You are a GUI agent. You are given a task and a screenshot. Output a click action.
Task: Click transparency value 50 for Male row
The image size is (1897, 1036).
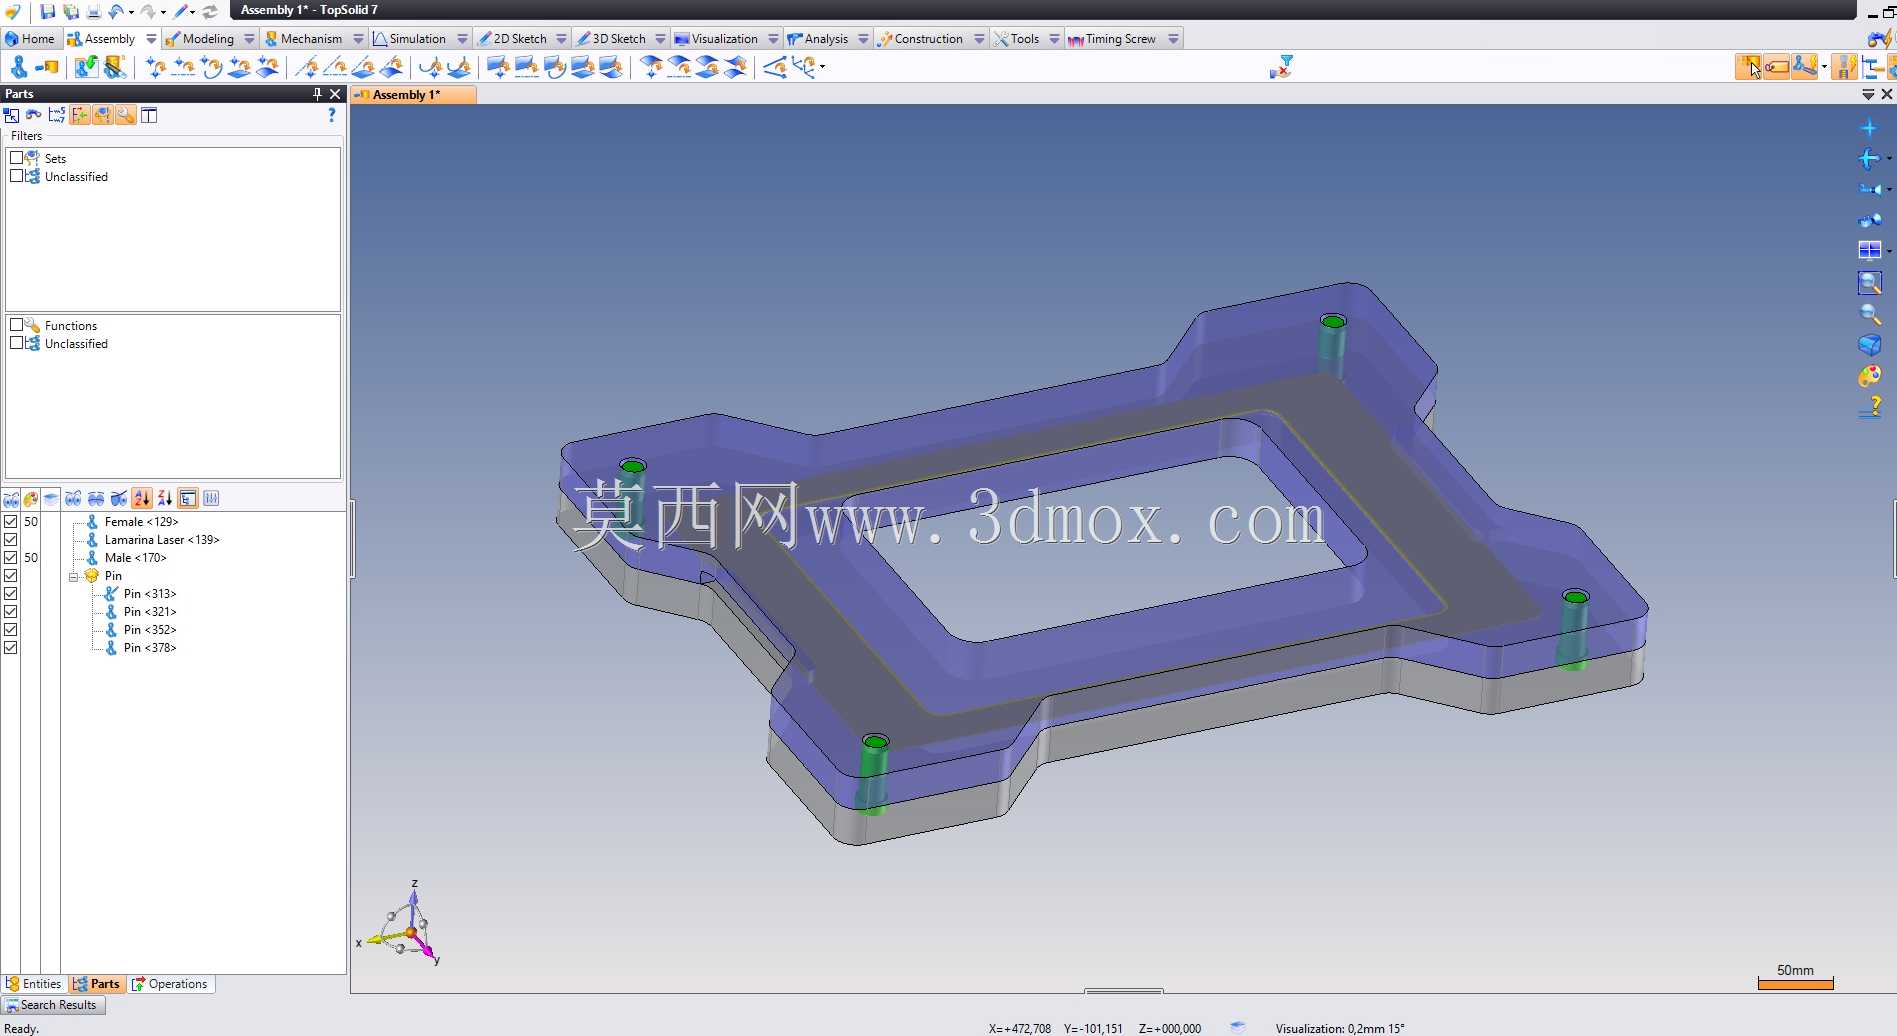click(x=31, y=557)
